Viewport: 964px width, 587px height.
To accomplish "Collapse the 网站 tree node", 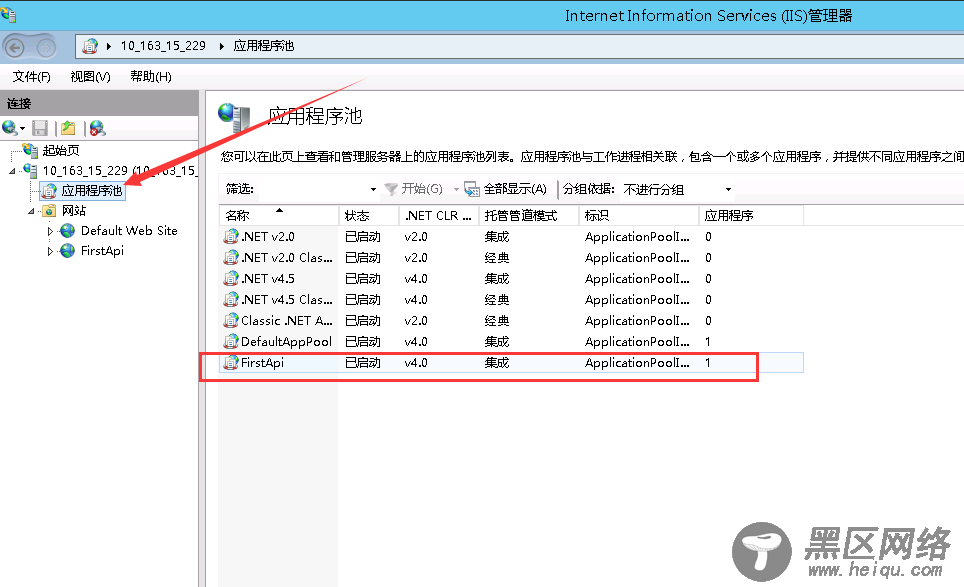I will coord(31,211).
